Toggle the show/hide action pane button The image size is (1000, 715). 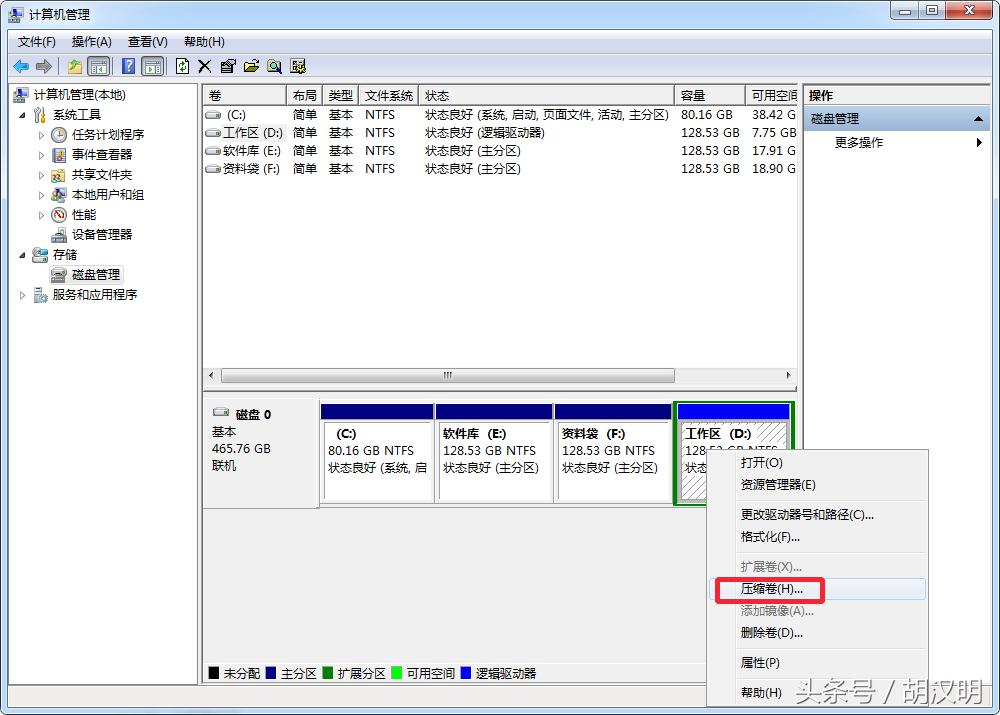152,66
